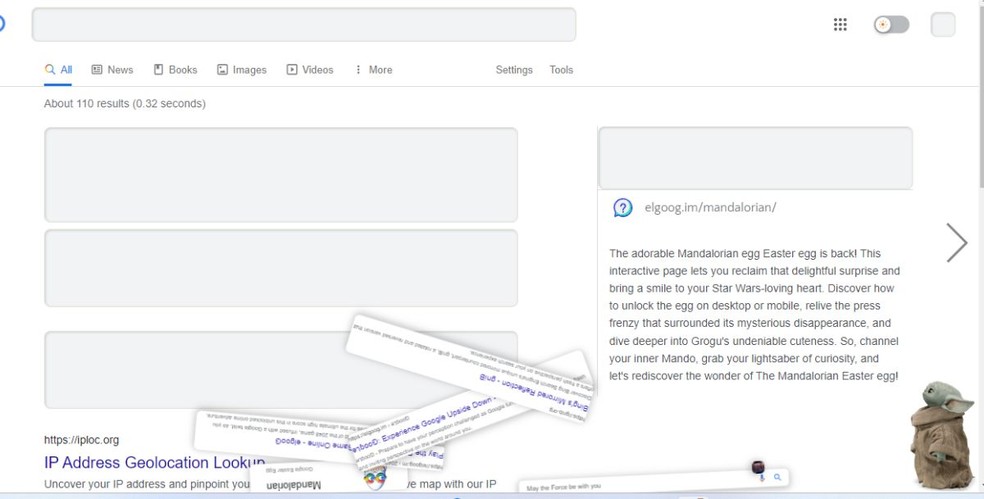Click the second grey placeholder result card
The height and width of the screenshot is (499, 984).
point(281,268)
